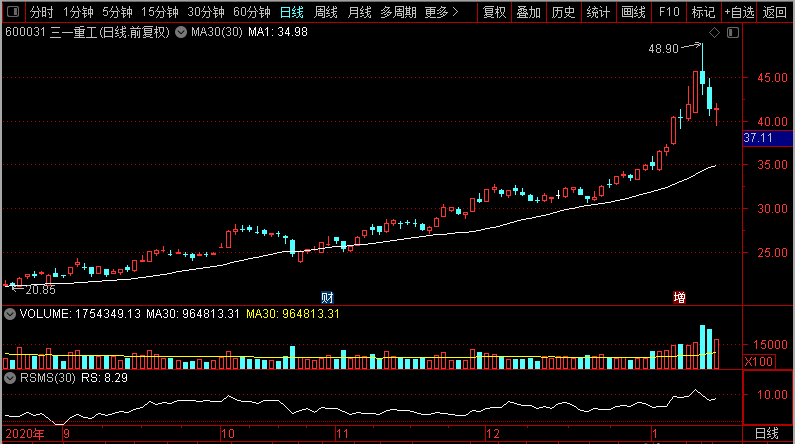The height and width of the screenshot is (444, 795).
Task: Open the MA30 indicator dropdown arrow
Action: pos(180,32)
